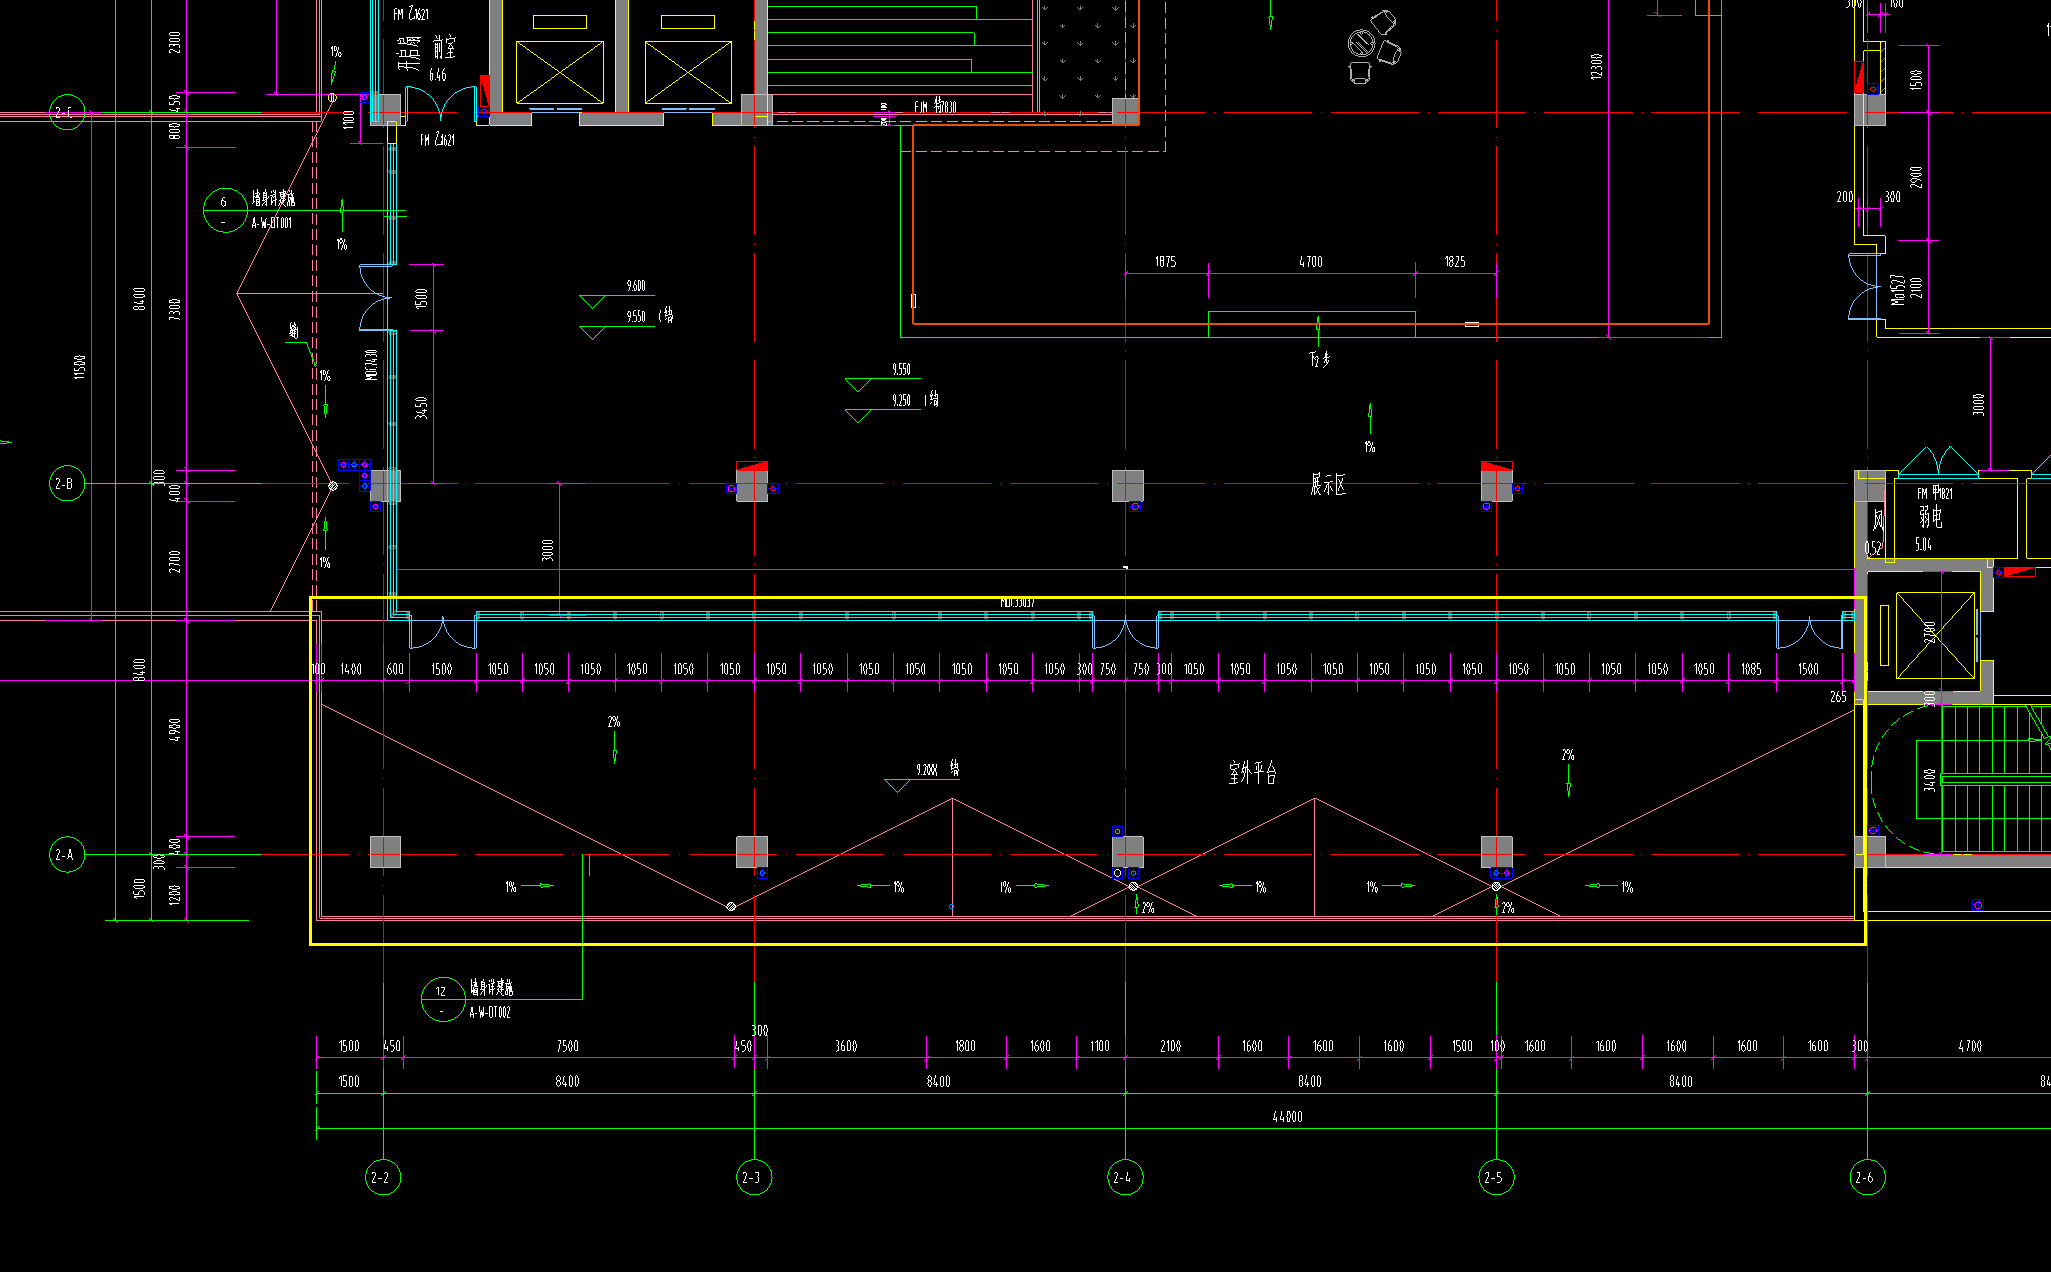
Task: Select the 1085 dimension text
Action: pyautogui.click(x=1751, y=669)
